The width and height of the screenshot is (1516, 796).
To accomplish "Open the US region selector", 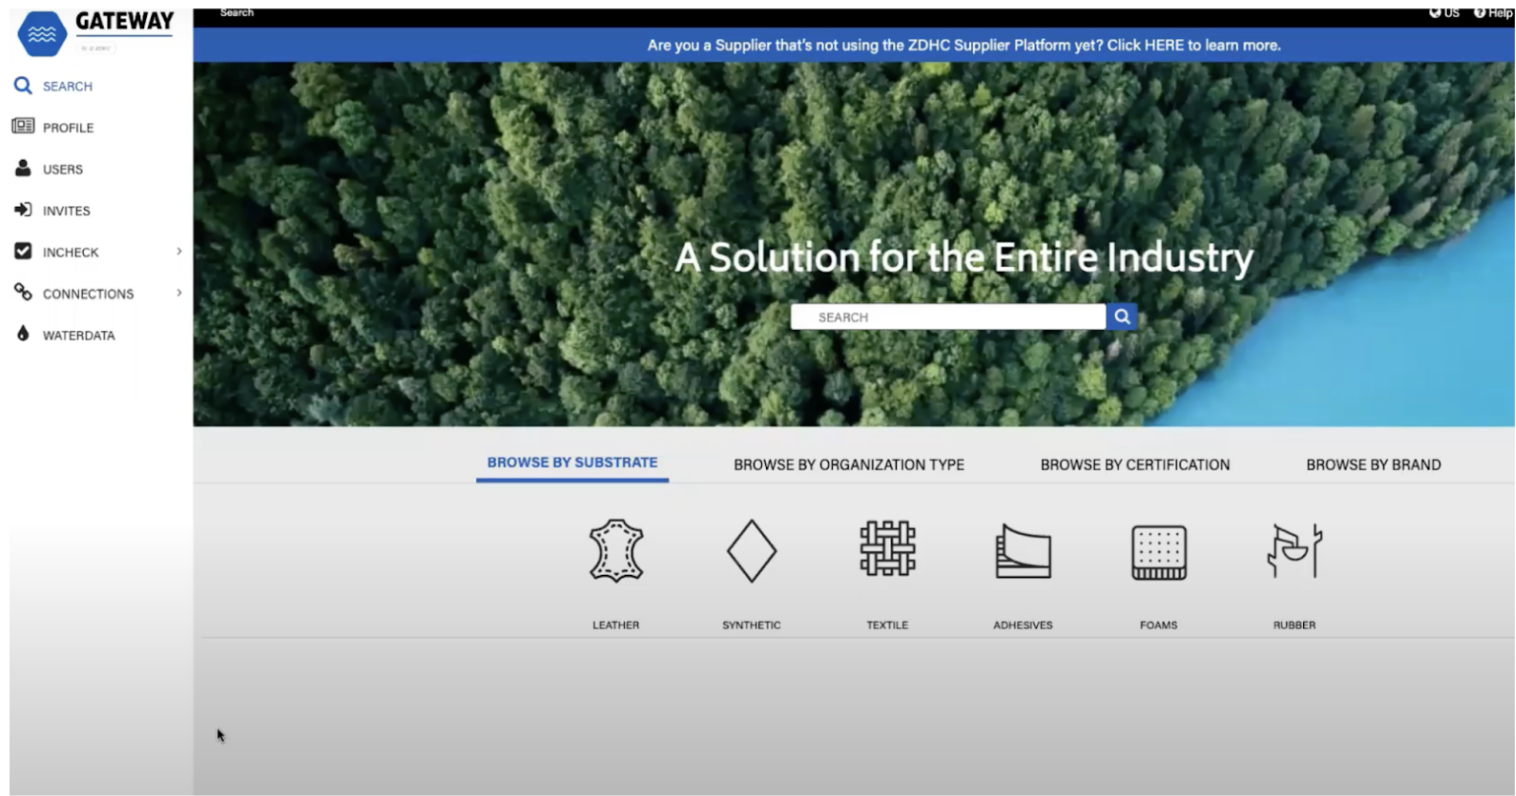I will [1444, 13].
